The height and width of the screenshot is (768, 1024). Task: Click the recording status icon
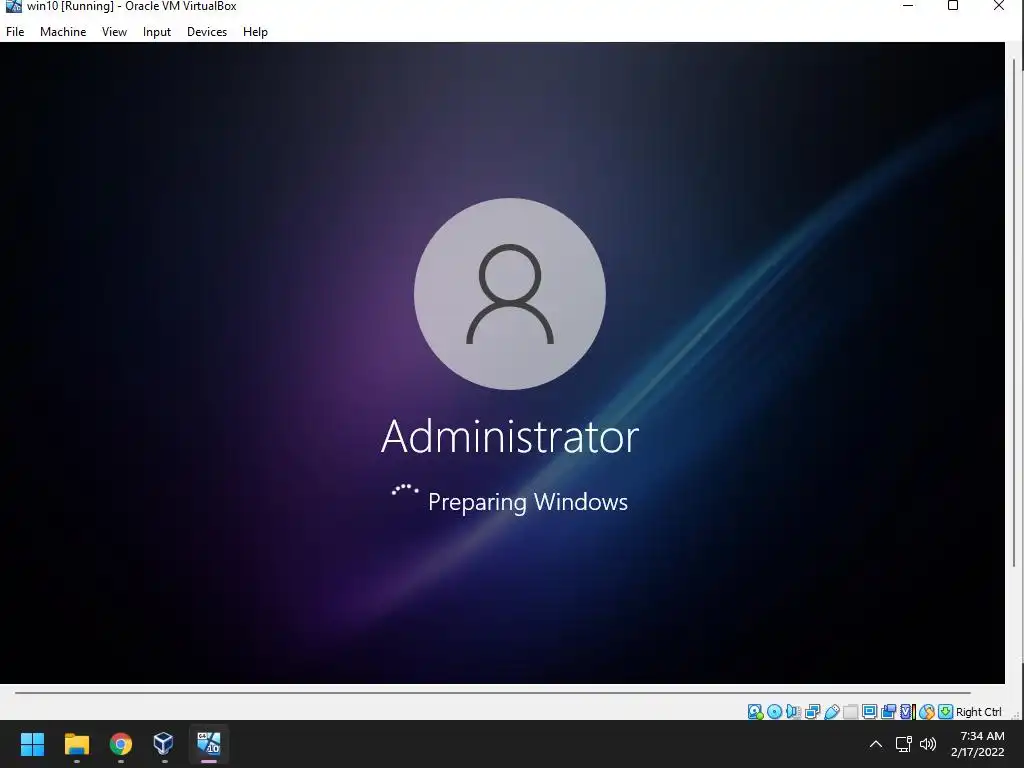coord(888,712)
